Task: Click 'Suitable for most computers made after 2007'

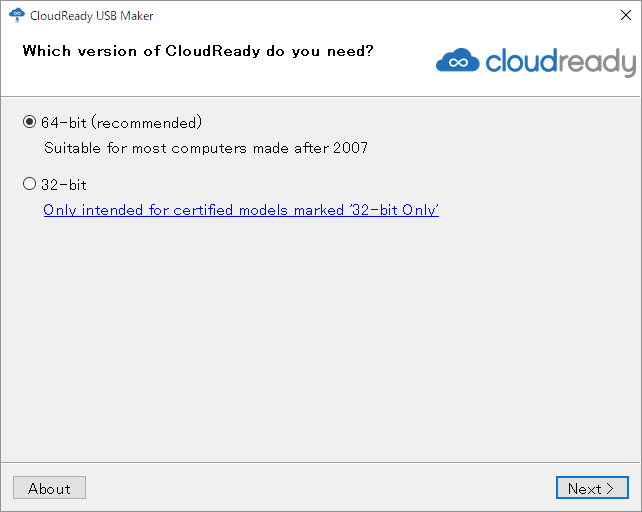Action: (206, 147)
